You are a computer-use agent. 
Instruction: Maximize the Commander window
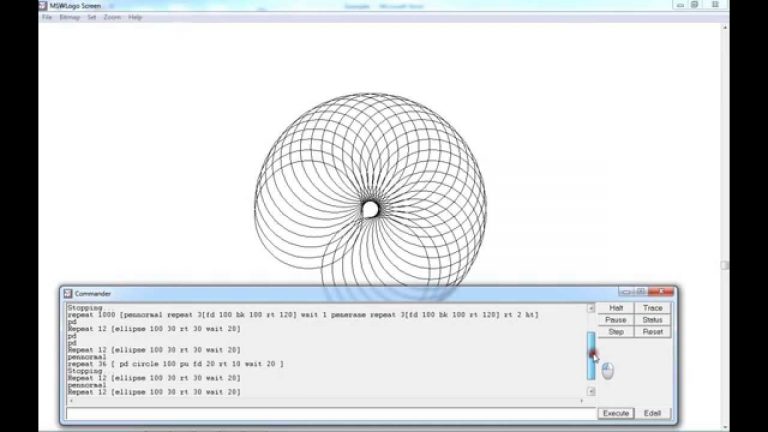[640, 292]
